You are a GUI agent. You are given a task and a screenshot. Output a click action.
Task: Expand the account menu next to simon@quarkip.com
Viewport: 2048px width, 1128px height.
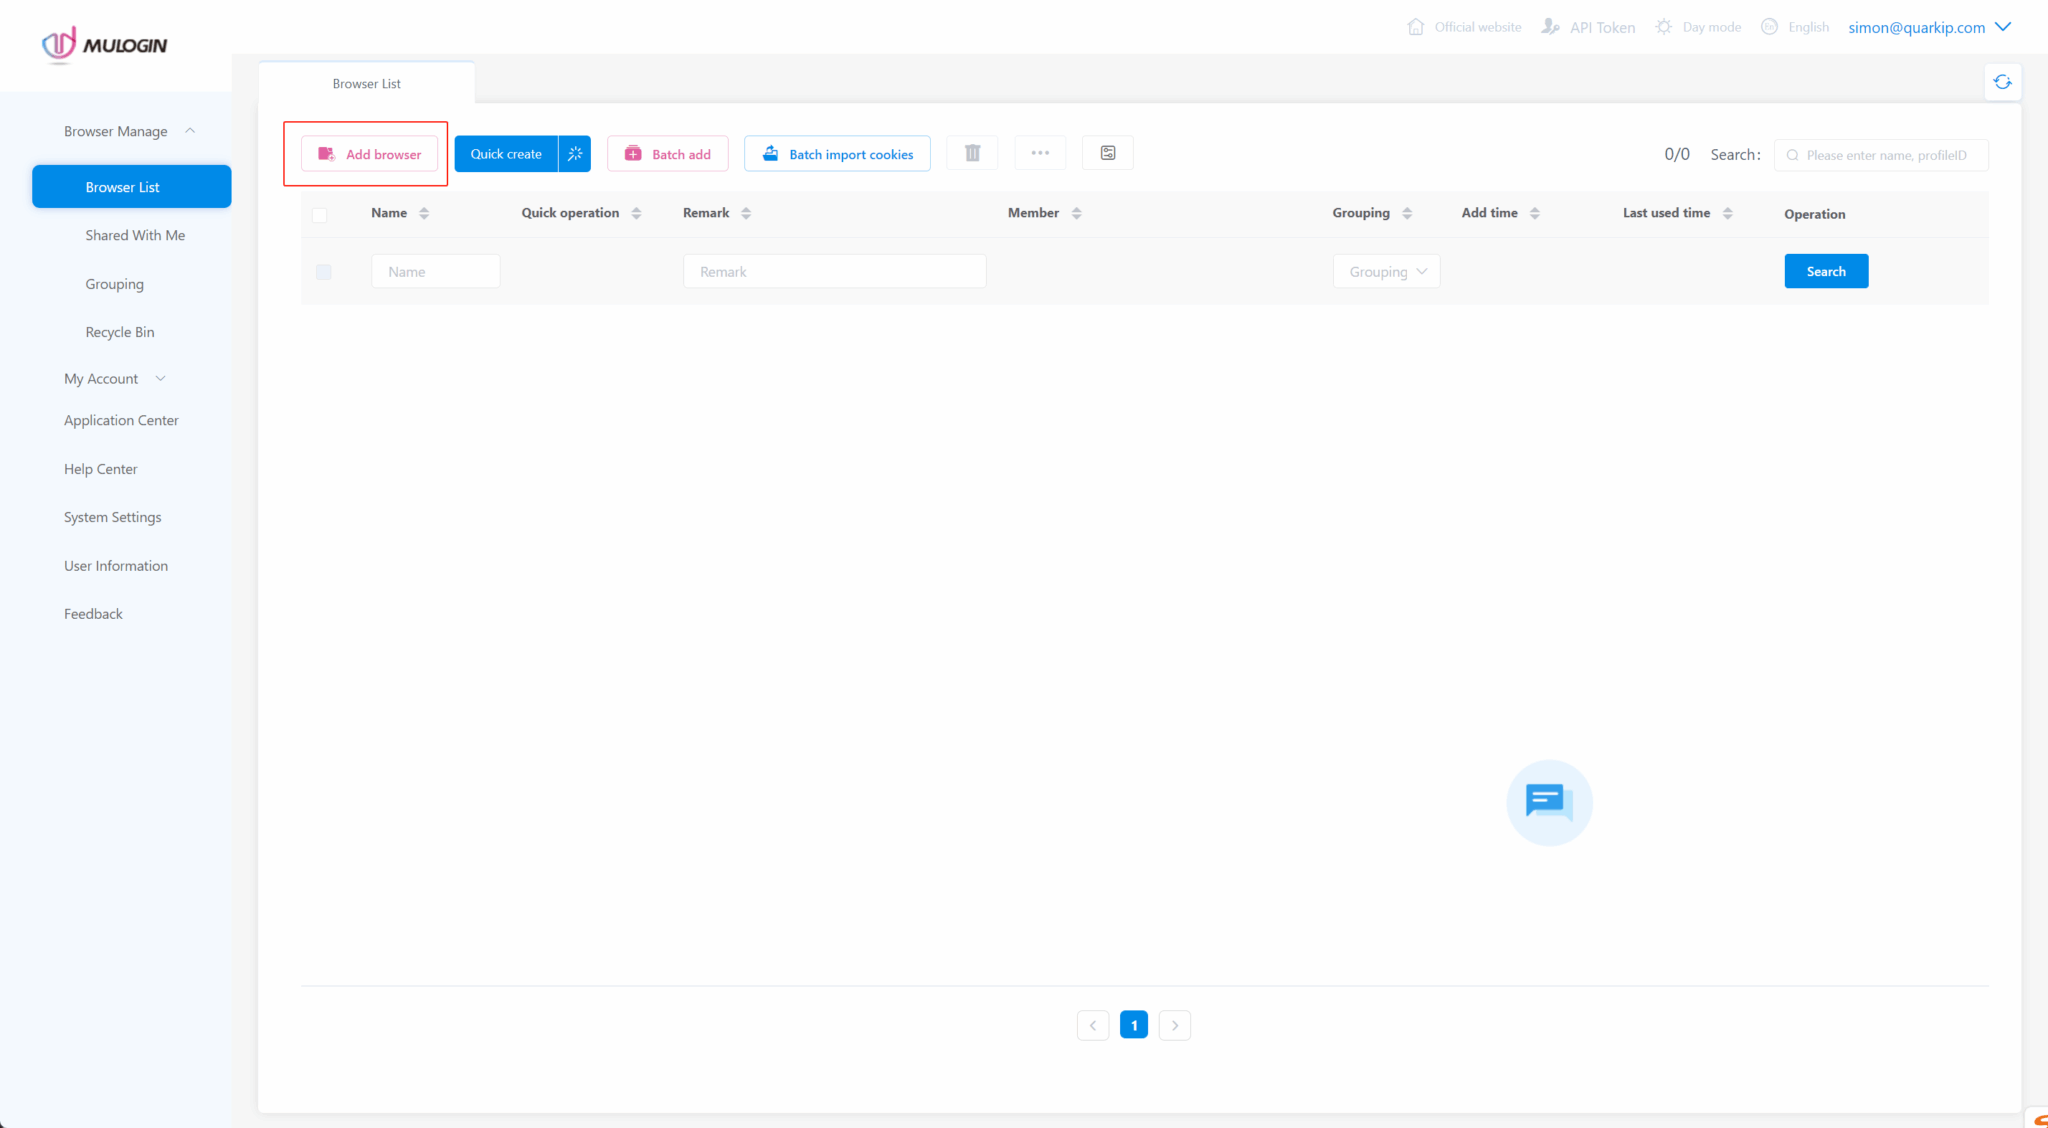pyautogui.click(x=2004, y=27)
